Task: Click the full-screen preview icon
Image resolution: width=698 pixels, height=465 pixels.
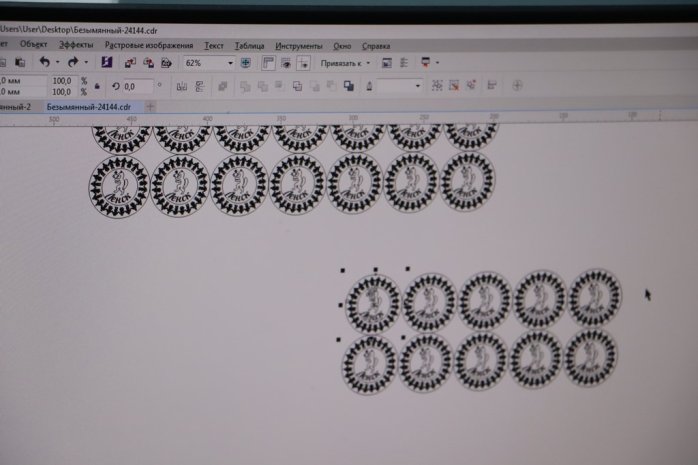Action: click(x=245, y=63)
